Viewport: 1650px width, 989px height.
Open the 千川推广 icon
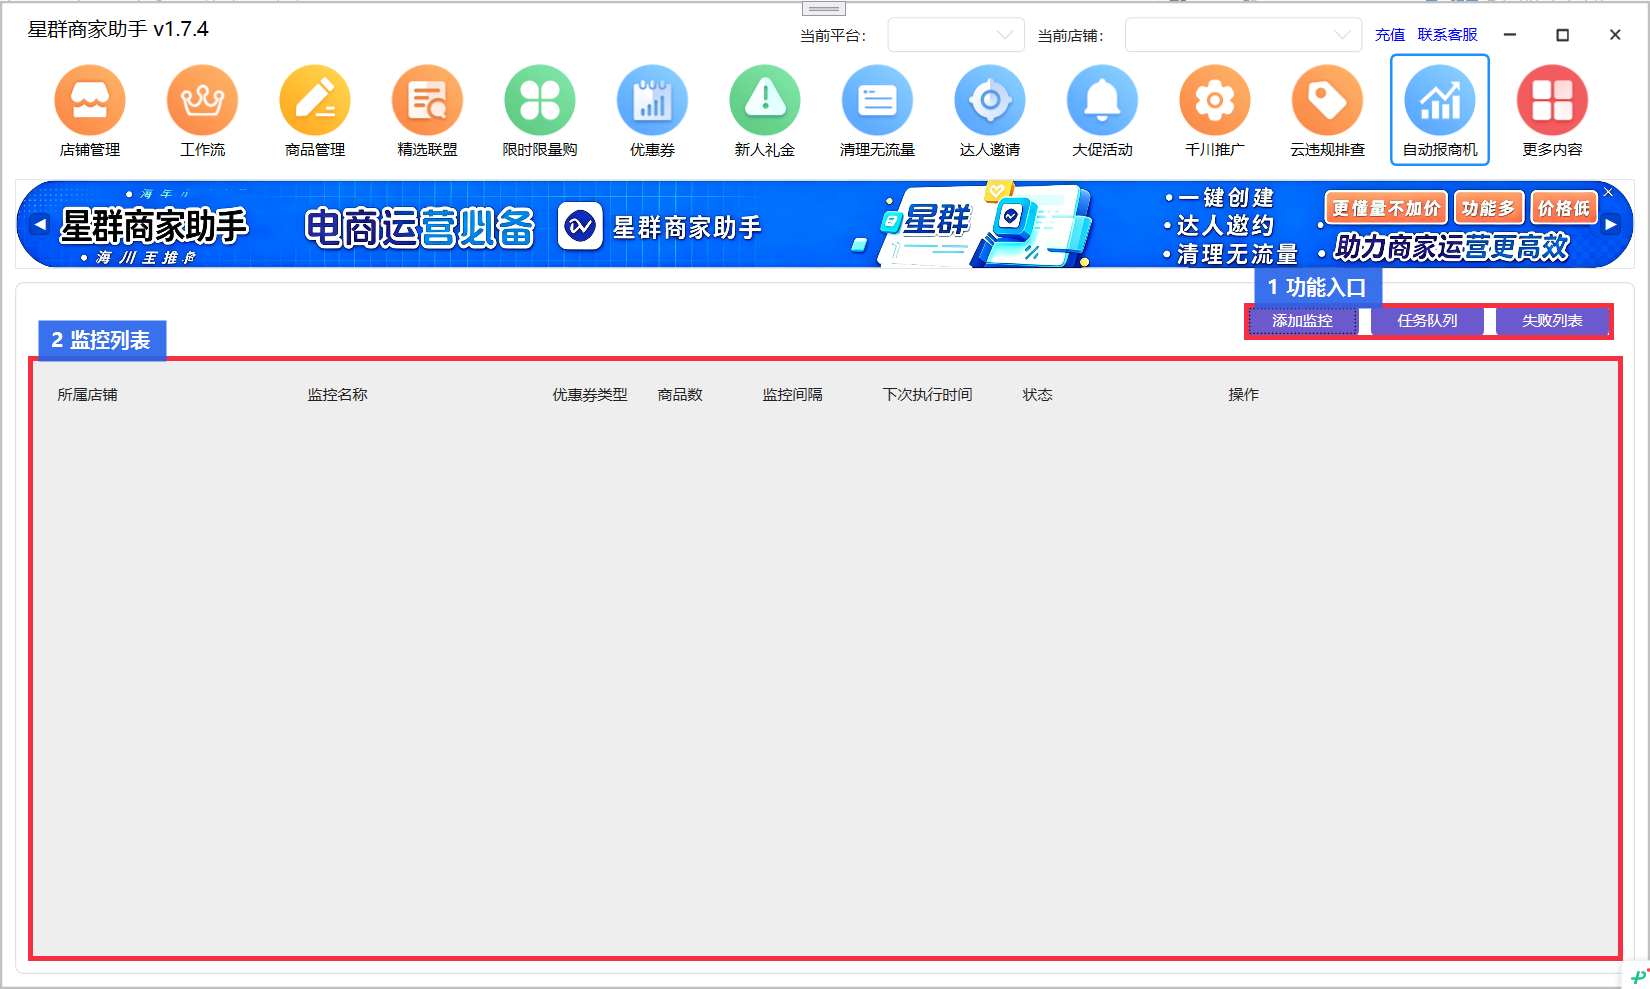[x=1215, y=100]
